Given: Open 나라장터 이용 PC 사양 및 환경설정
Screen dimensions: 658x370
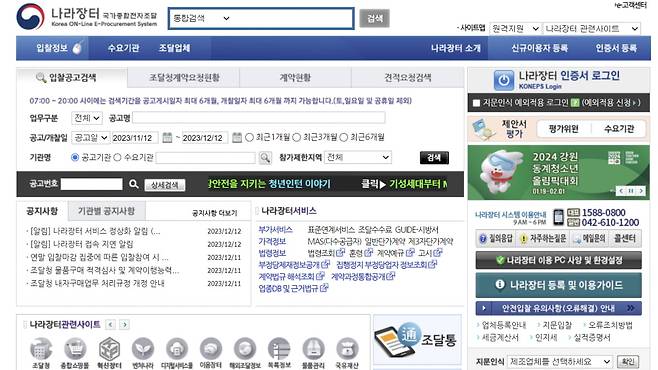Looking at the screenshot, I should point(559,260).
